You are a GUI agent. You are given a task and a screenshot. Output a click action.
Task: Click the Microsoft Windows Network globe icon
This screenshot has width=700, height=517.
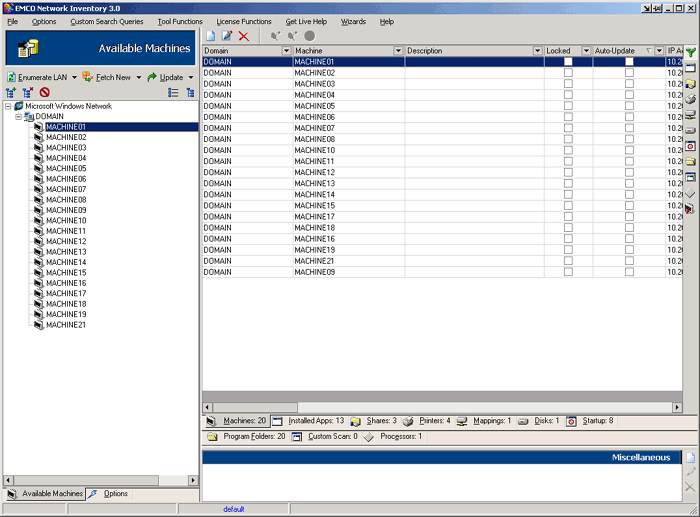[x=19, y=106]
